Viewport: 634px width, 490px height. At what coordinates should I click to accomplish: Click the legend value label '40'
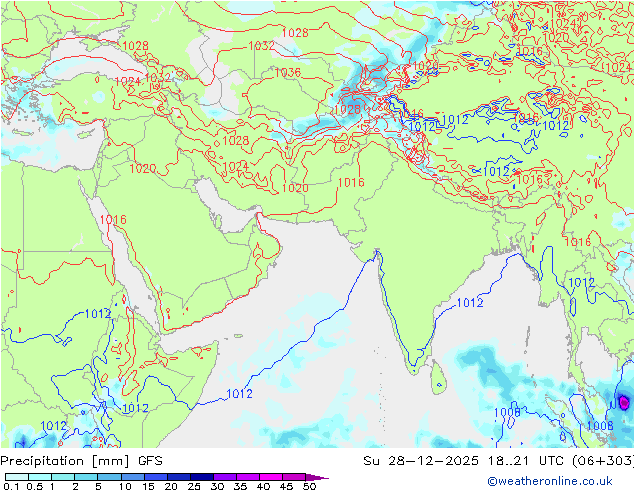click(x=263, y=486)
